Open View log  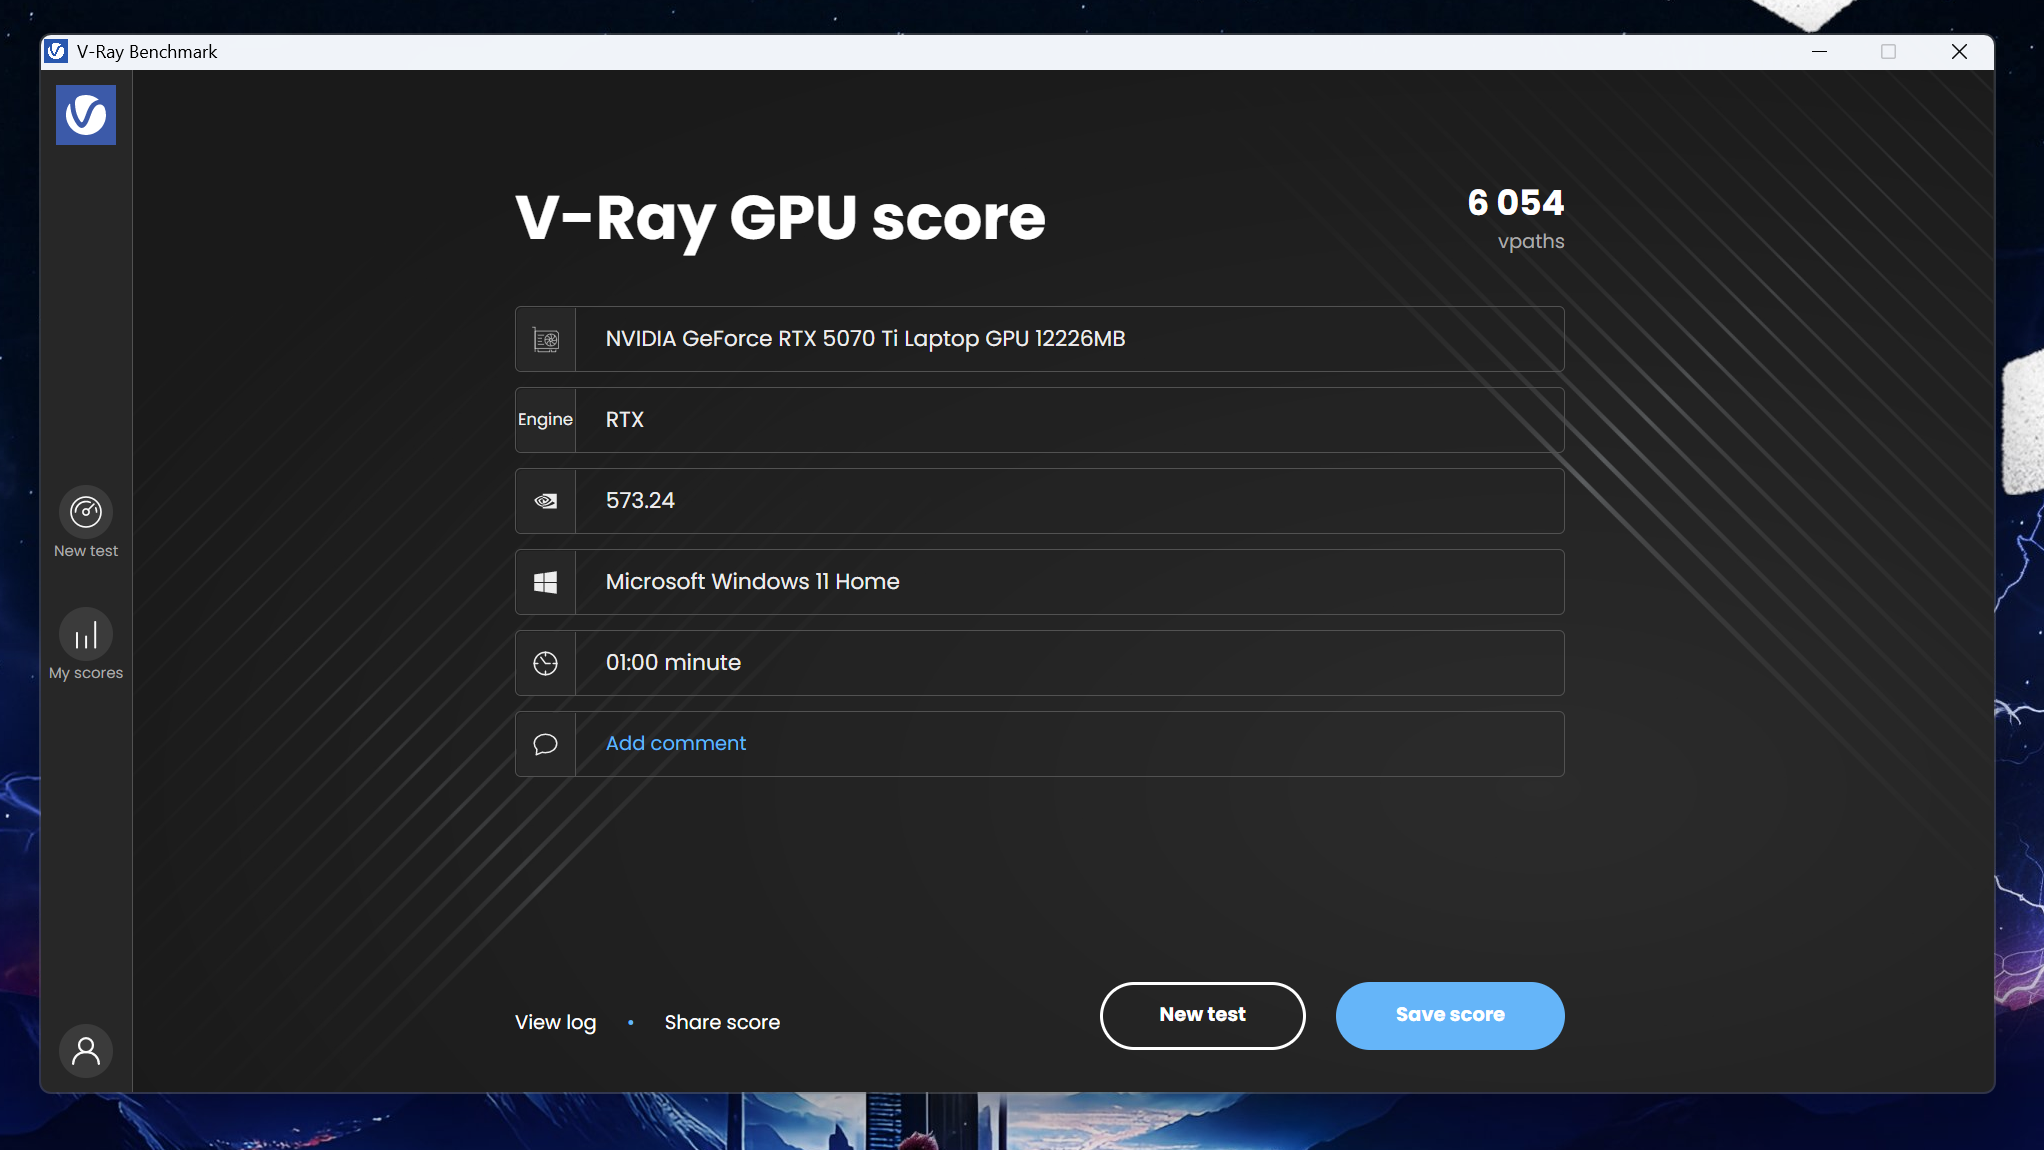(555, 1022)
